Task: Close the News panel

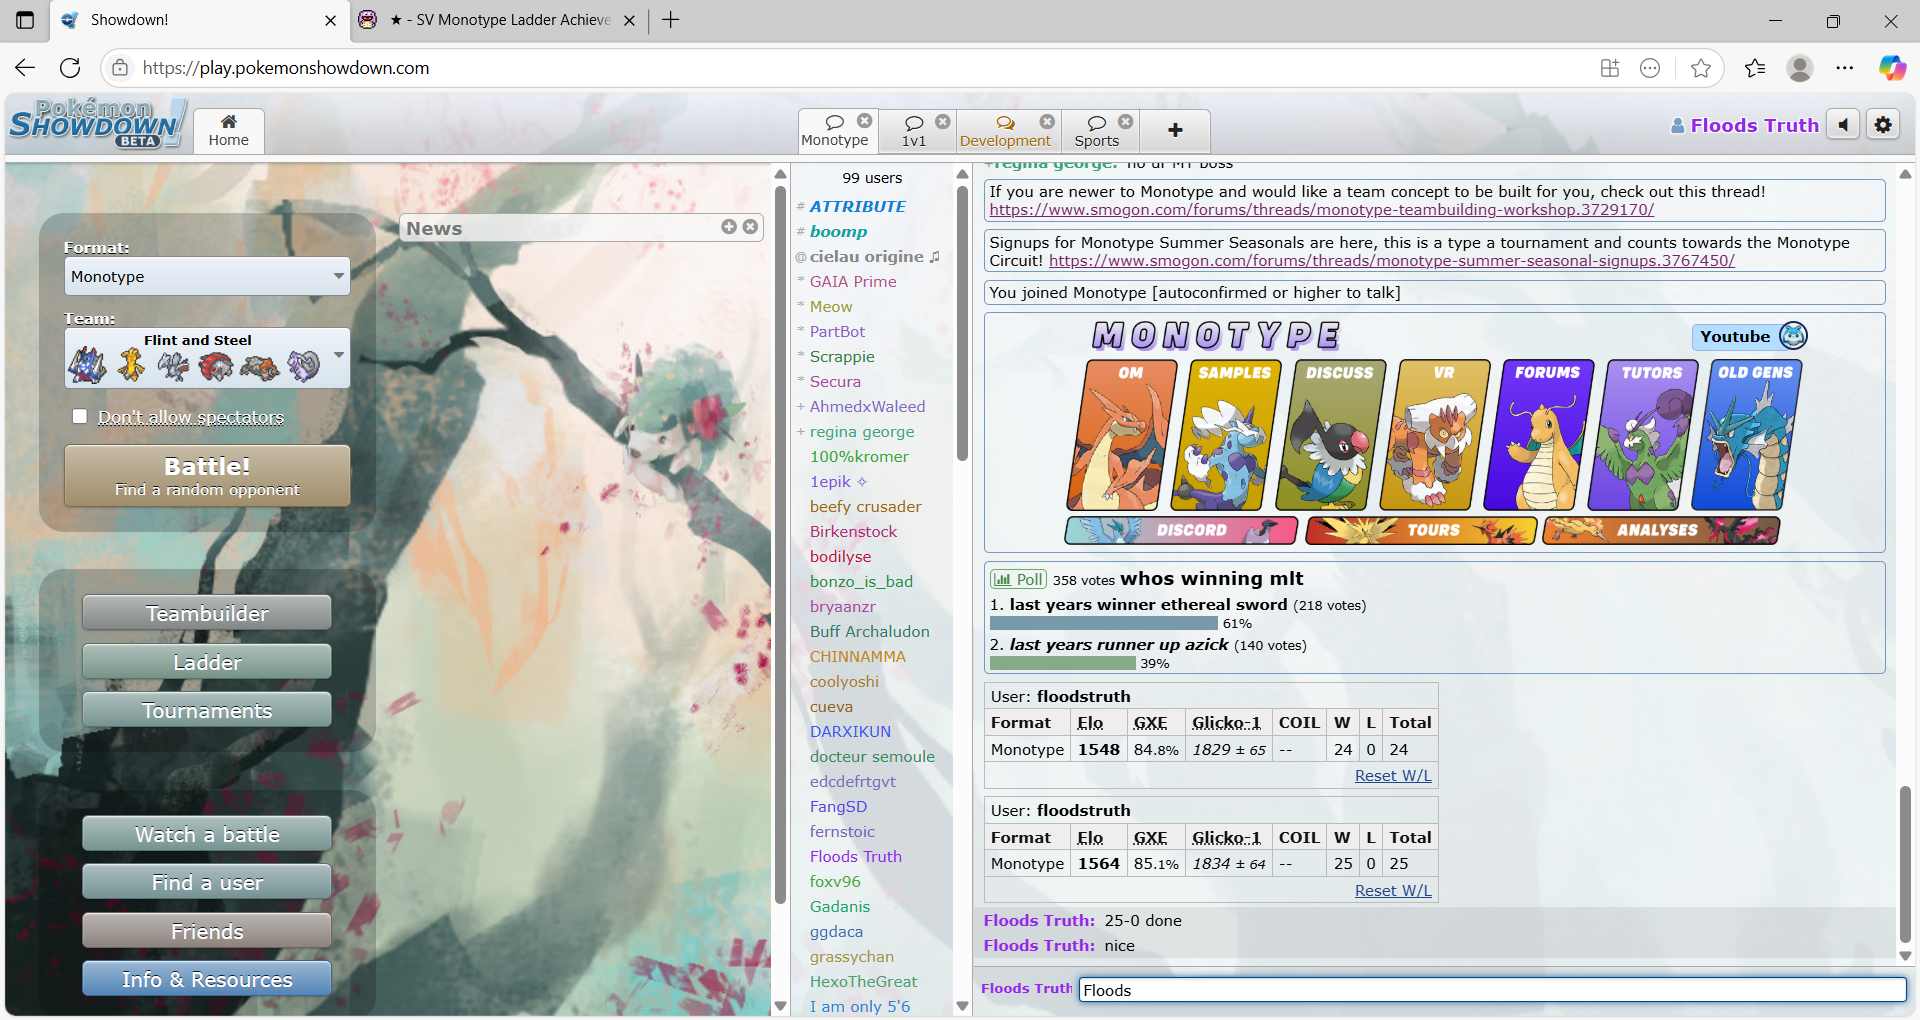Action: click(750, 227)
